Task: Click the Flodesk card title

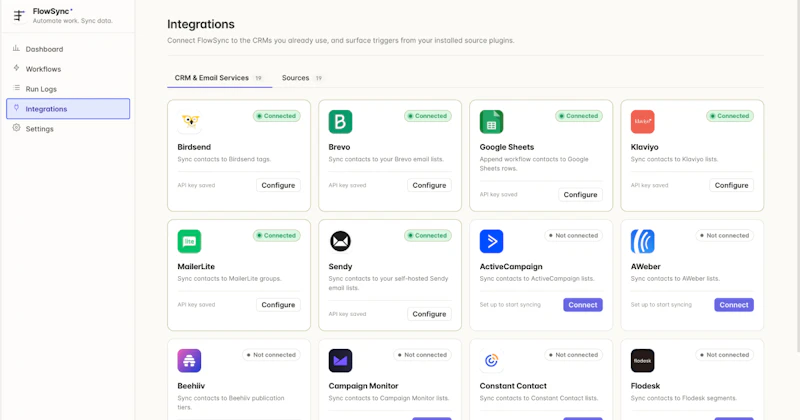Action: click(x=645, y=386)
